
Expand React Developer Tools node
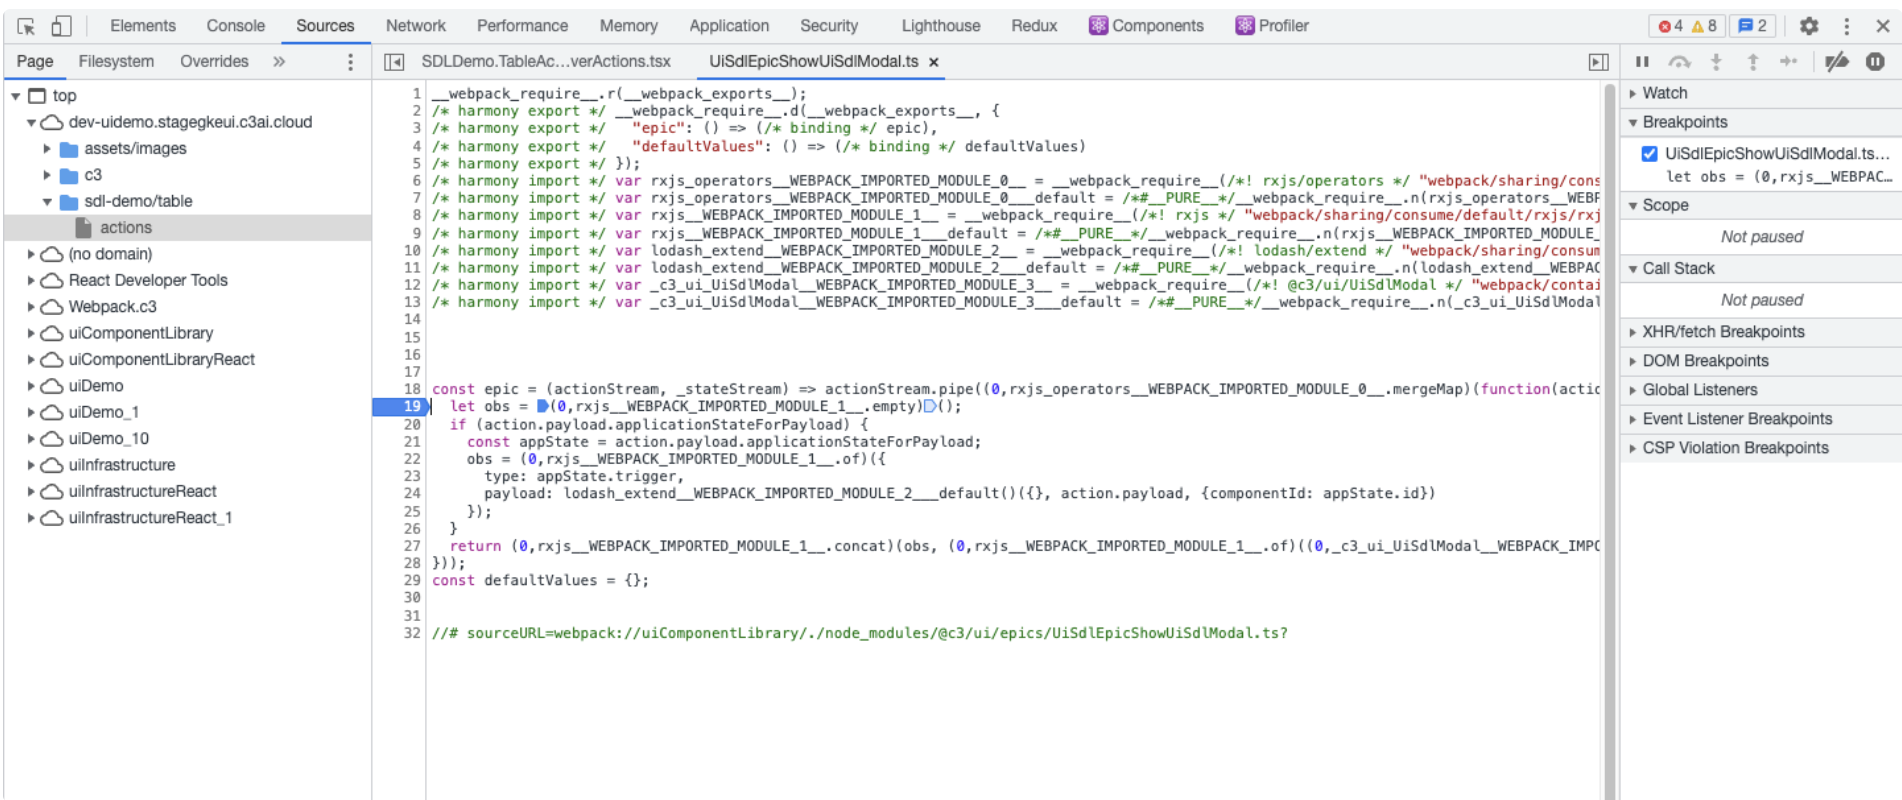point(31,281)
